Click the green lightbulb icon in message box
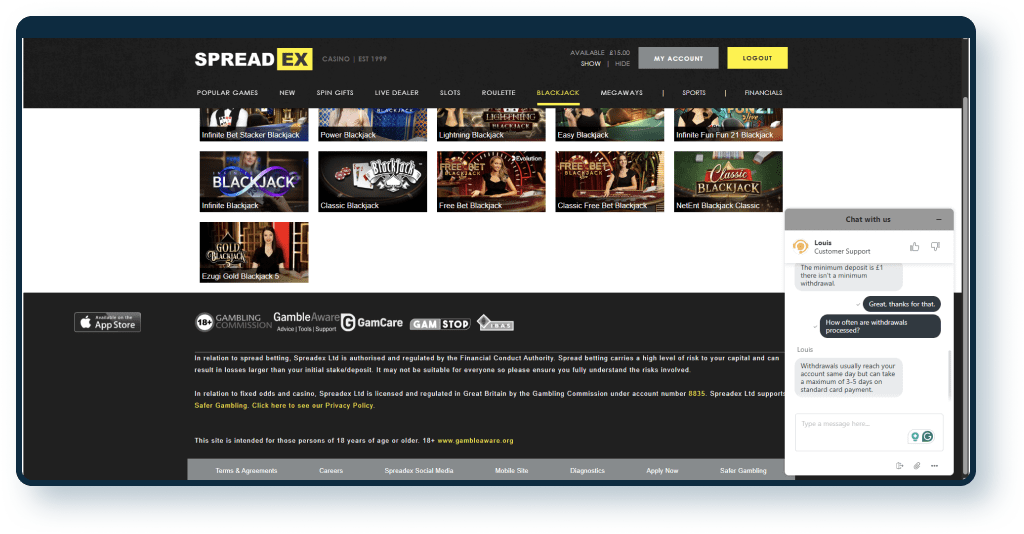This screenshot has height=534, width=1024. click(x=915, y=436)
